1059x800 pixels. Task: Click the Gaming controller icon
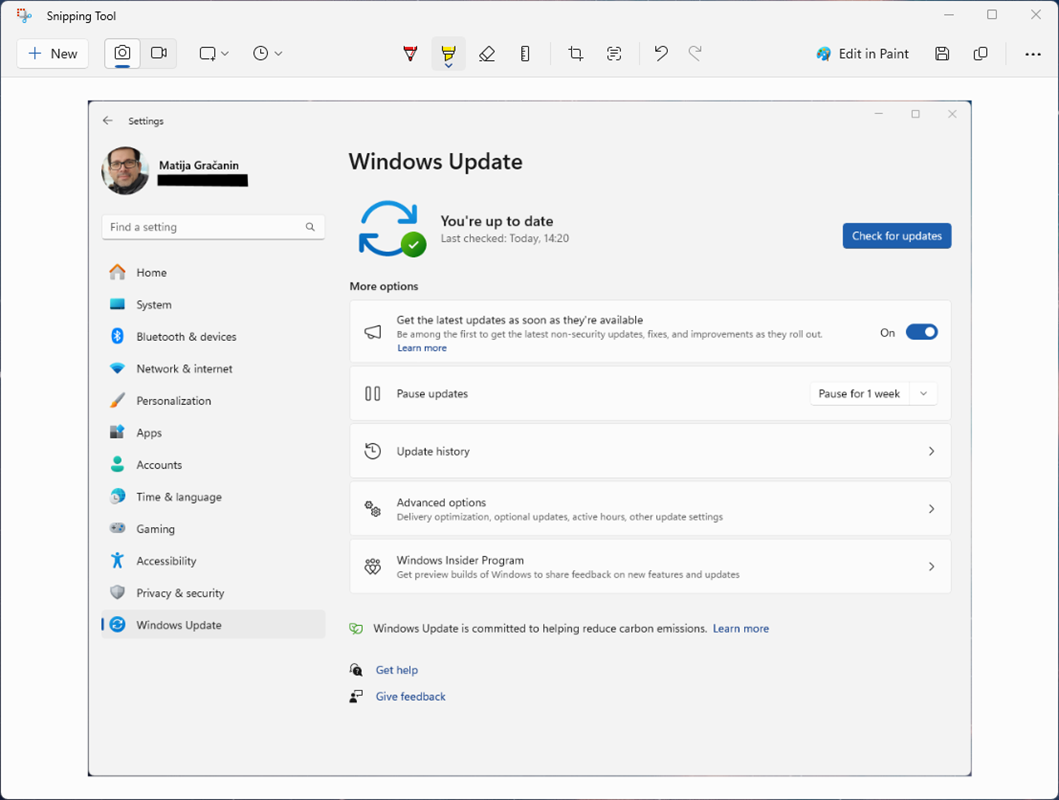118,528
